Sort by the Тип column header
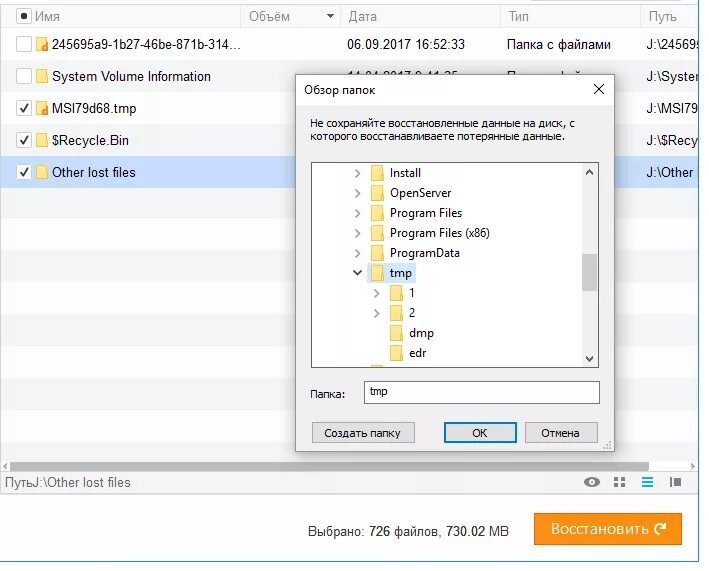Image resolution: width=709 pixels, height=571 pixels. pyautogui.click(x=519, y=16)
